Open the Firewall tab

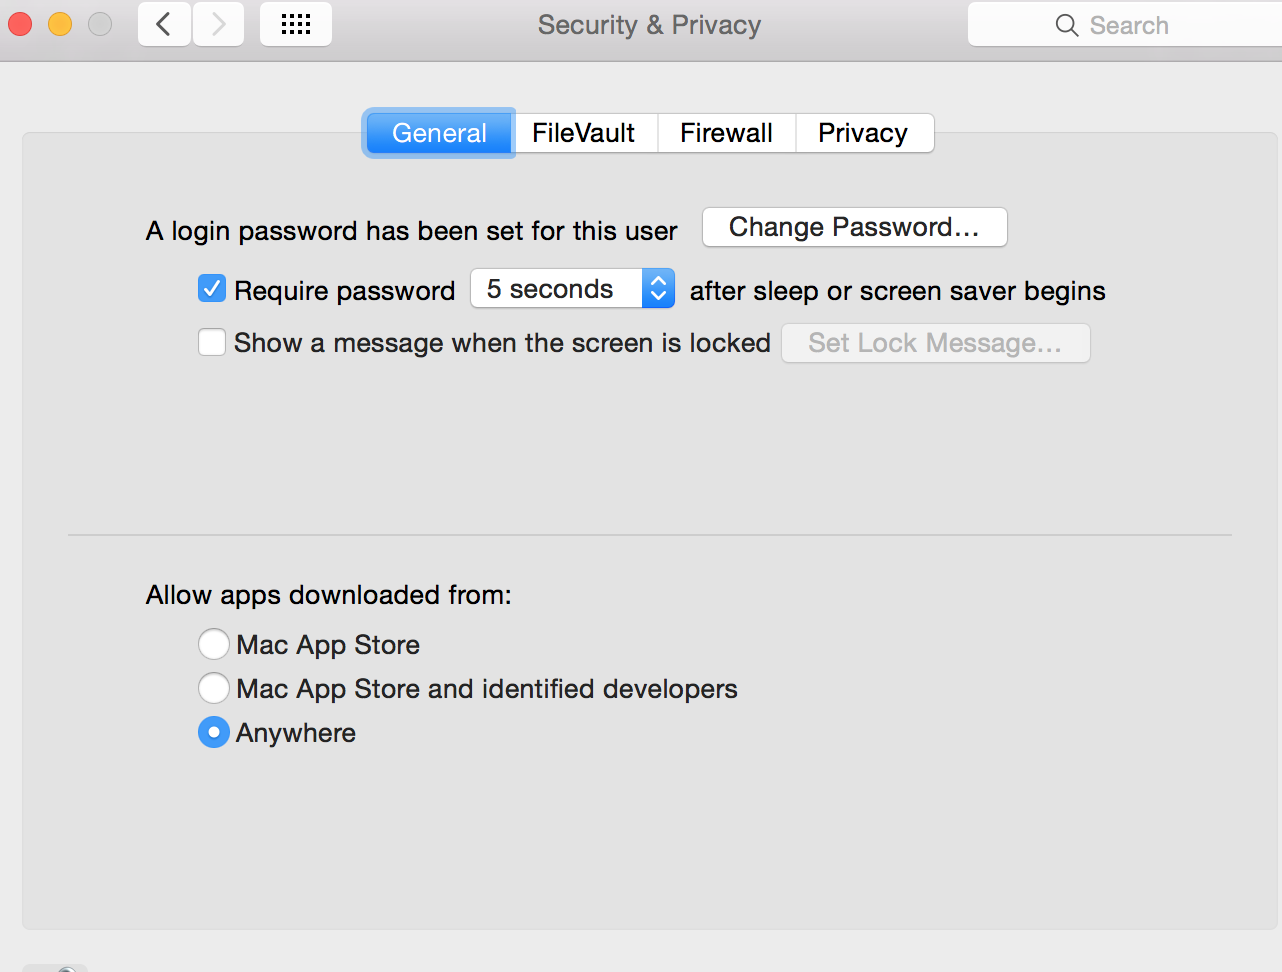click(726, 132)
